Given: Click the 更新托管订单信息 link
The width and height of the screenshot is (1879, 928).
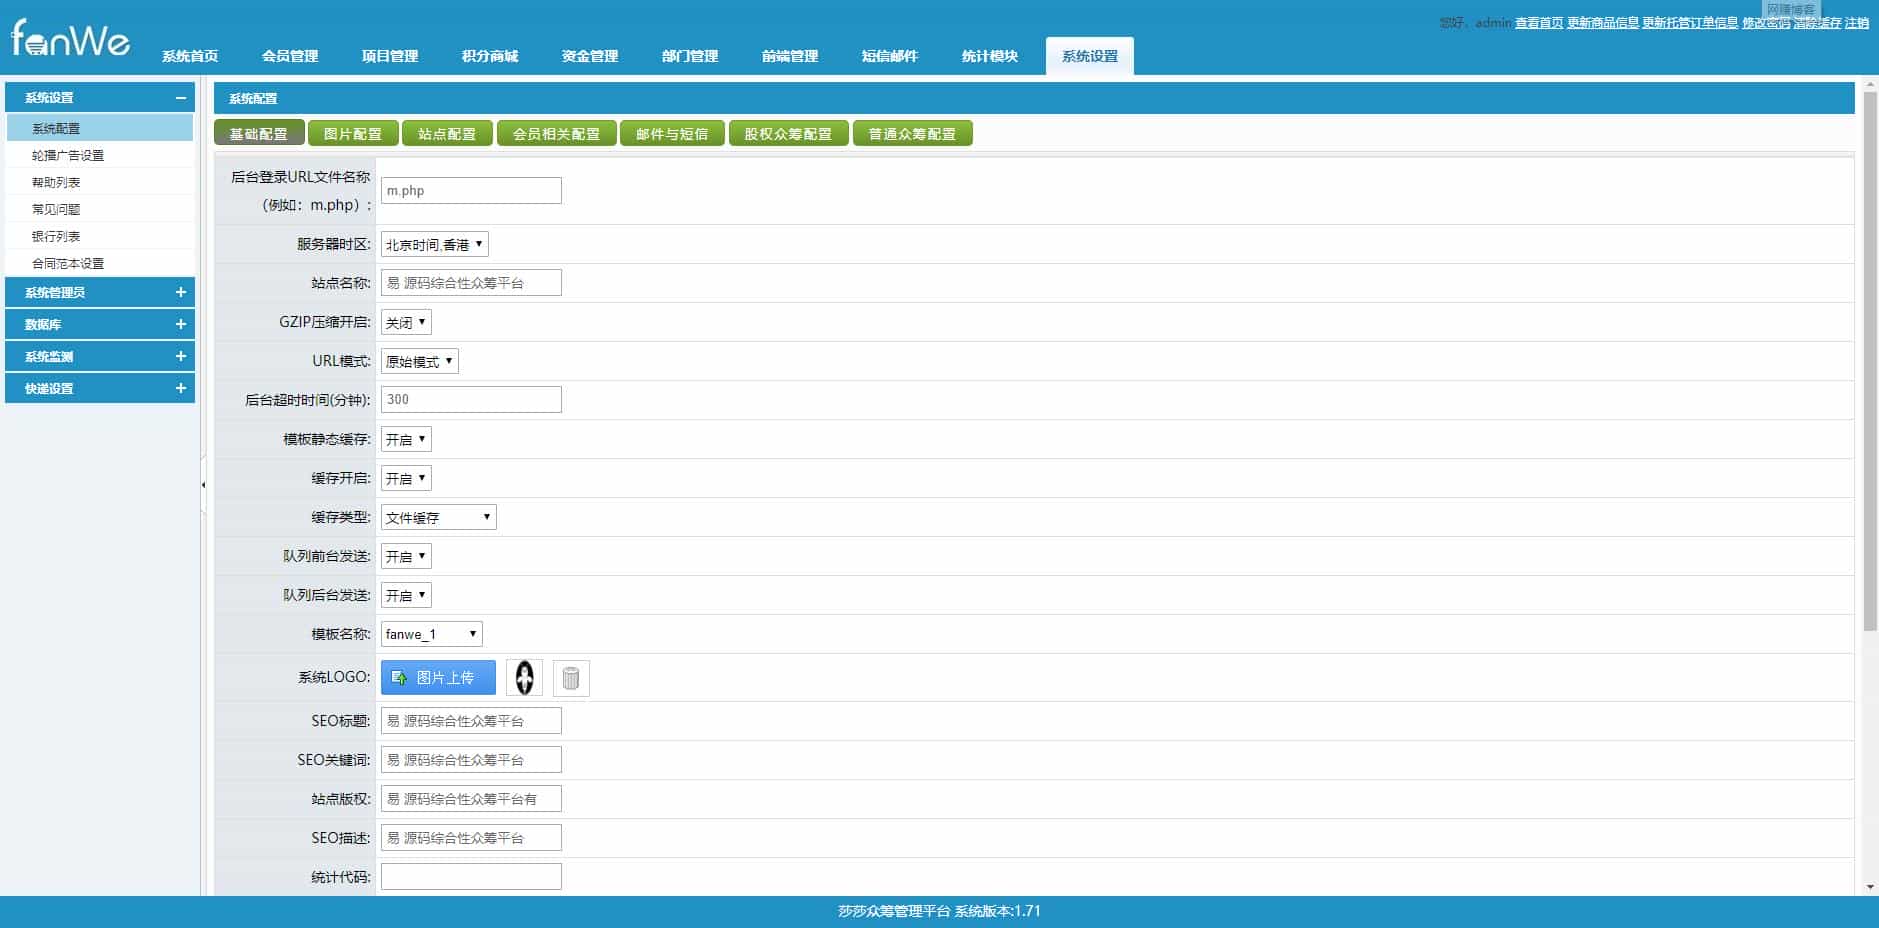Looking at the screenshot, I should click(x=1690, y=23).
